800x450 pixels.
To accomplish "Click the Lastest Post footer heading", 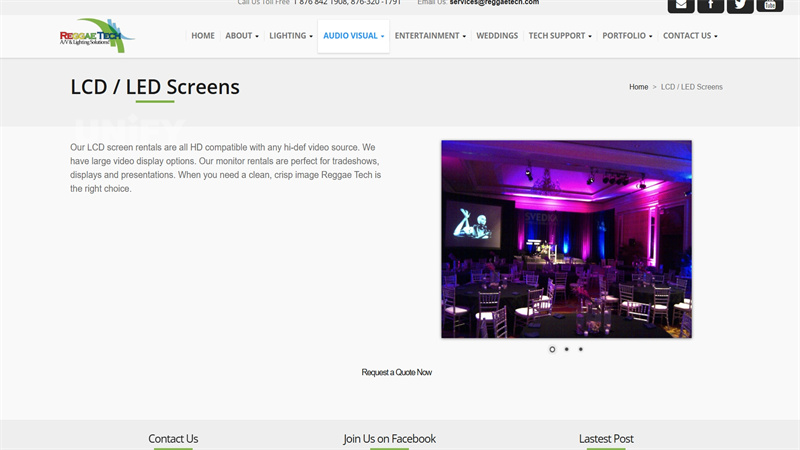I will [x=606, y=439].
